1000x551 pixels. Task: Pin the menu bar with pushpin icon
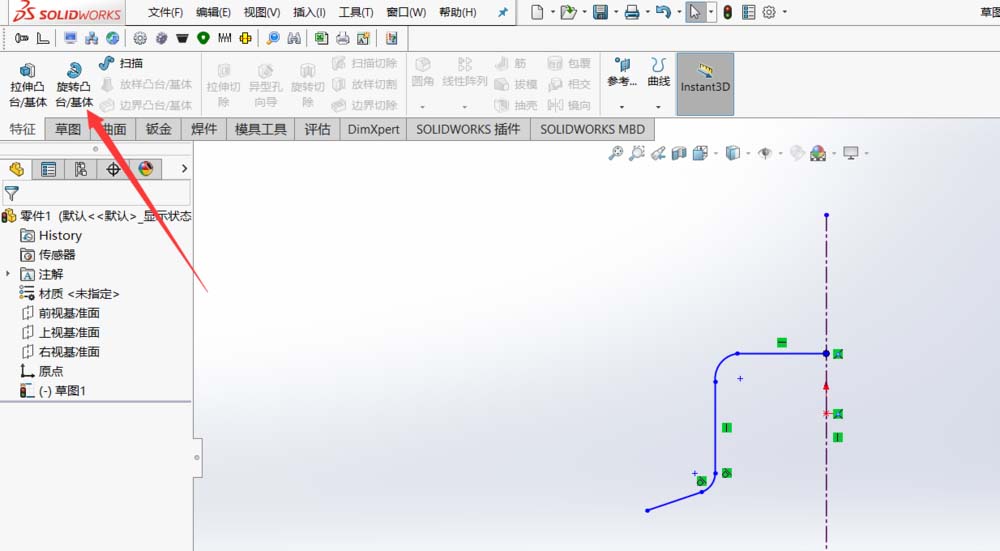click(503, 12)
